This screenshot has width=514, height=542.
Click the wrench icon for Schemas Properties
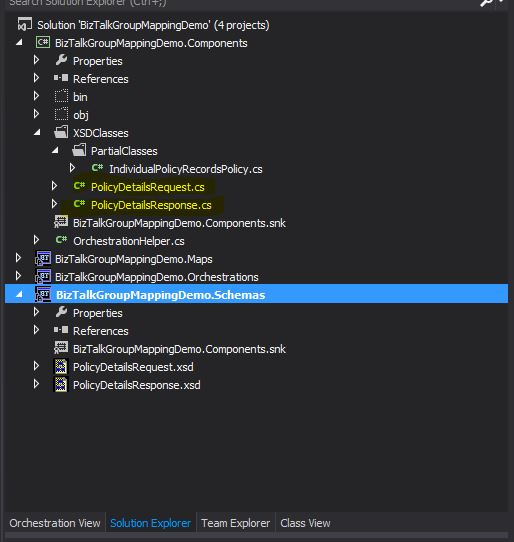[x=61, y=312]
